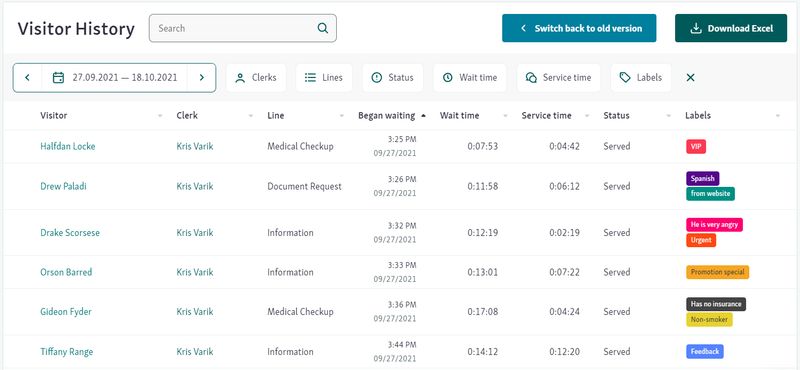The width and height of the screenshot is (800, 370).
Task: Clear all filters with the X icon
Action: coord(690,78)
